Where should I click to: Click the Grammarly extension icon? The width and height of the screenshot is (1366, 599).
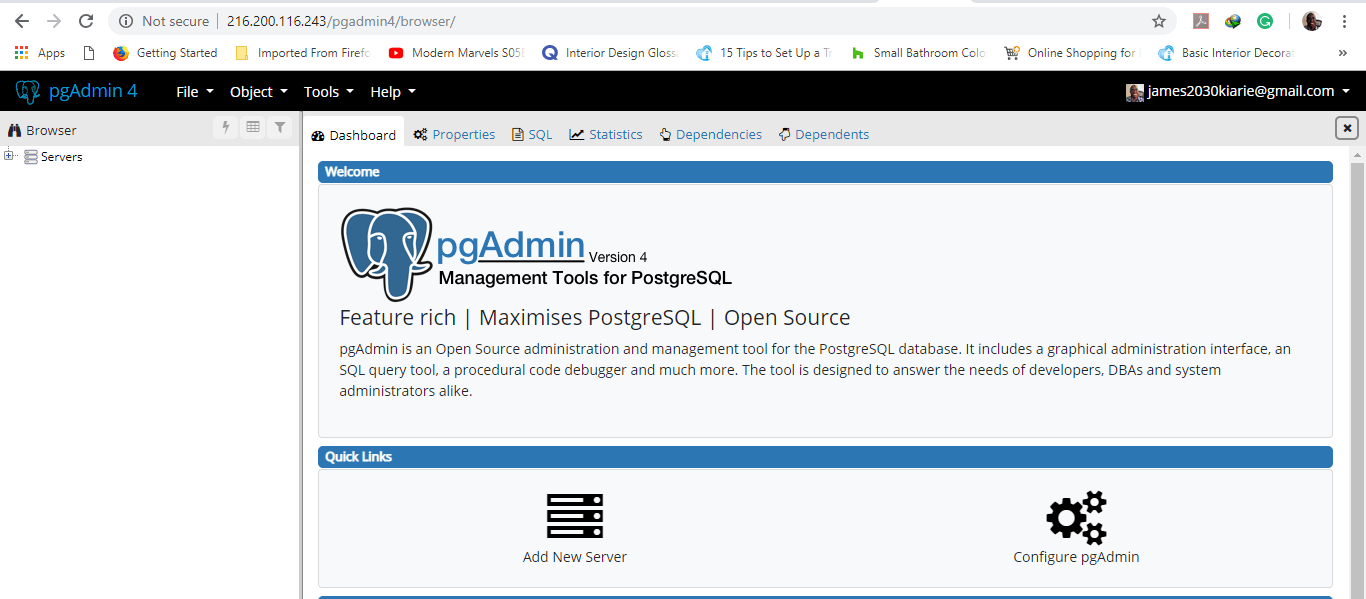pos(1265,21)
